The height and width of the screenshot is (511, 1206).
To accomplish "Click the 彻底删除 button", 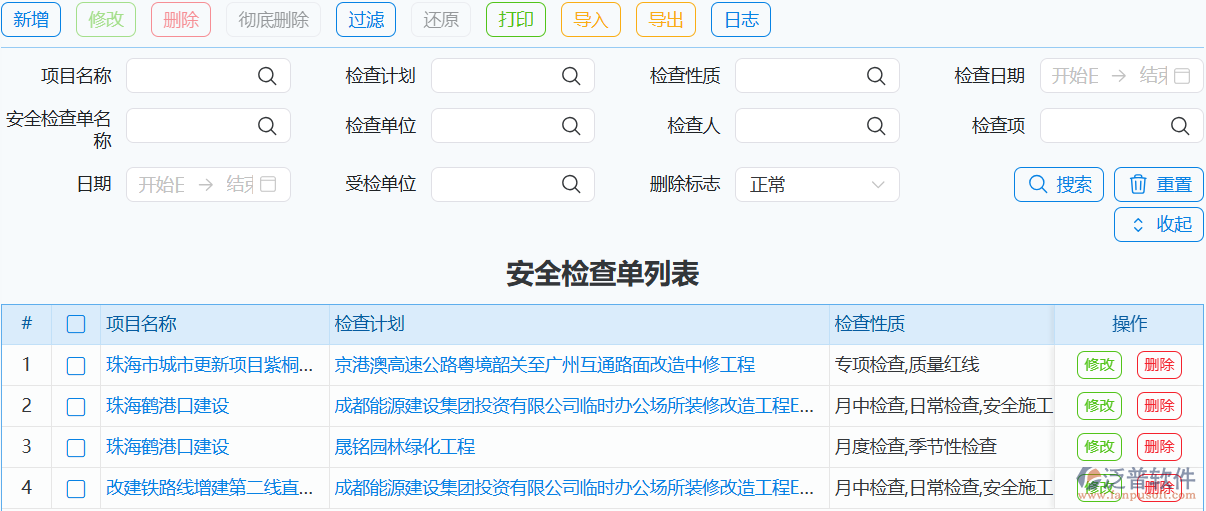I will (x=274, y=20).
